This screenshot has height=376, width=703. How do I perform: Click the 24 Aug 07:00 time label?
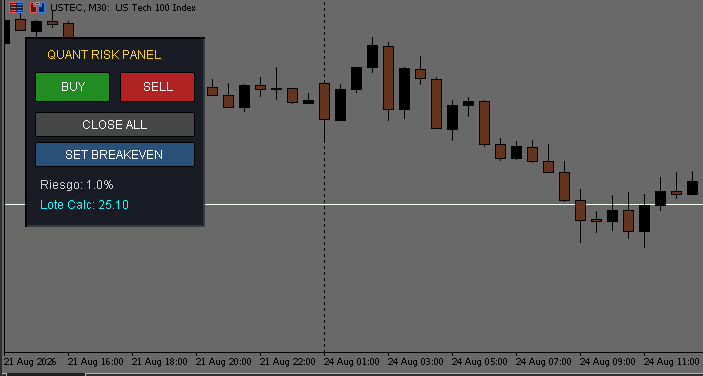click(544, 362)
